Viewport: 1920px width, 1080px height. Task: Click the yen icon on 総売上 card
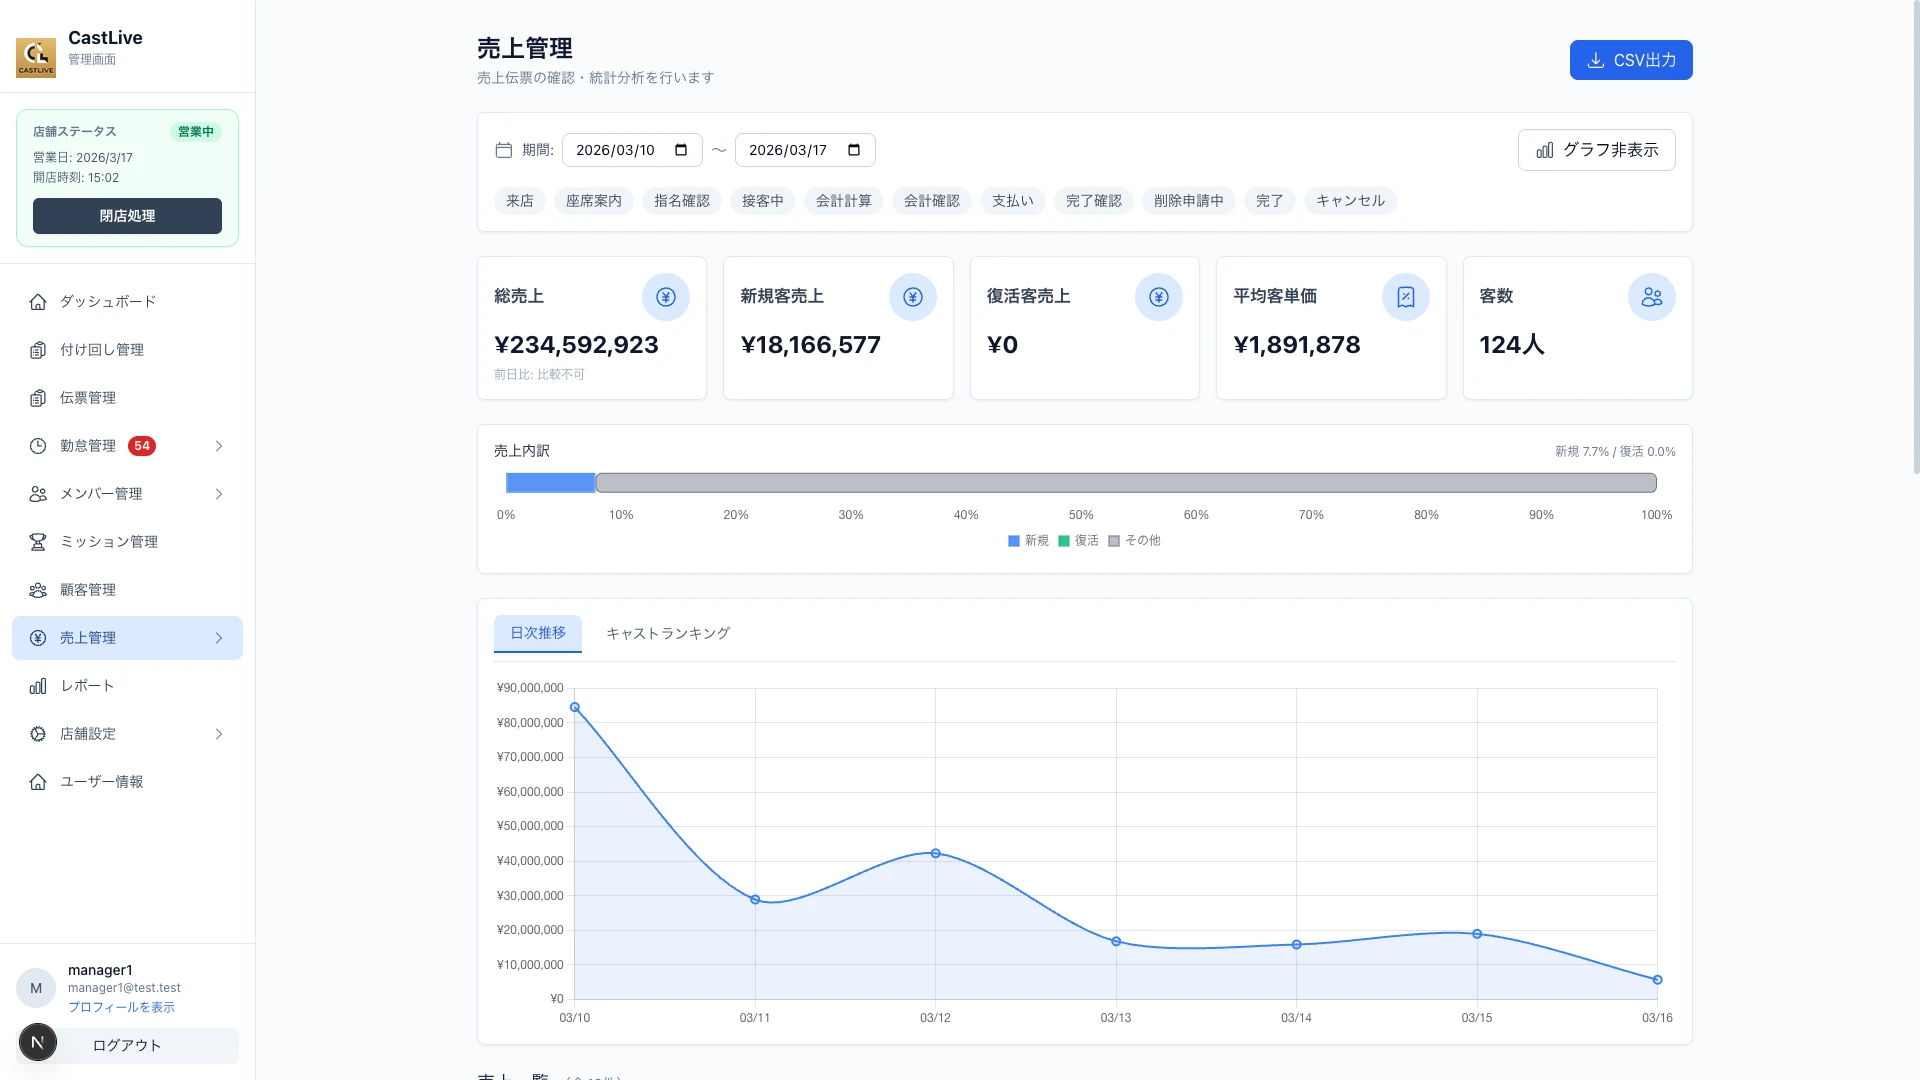(x=665, y=297)
